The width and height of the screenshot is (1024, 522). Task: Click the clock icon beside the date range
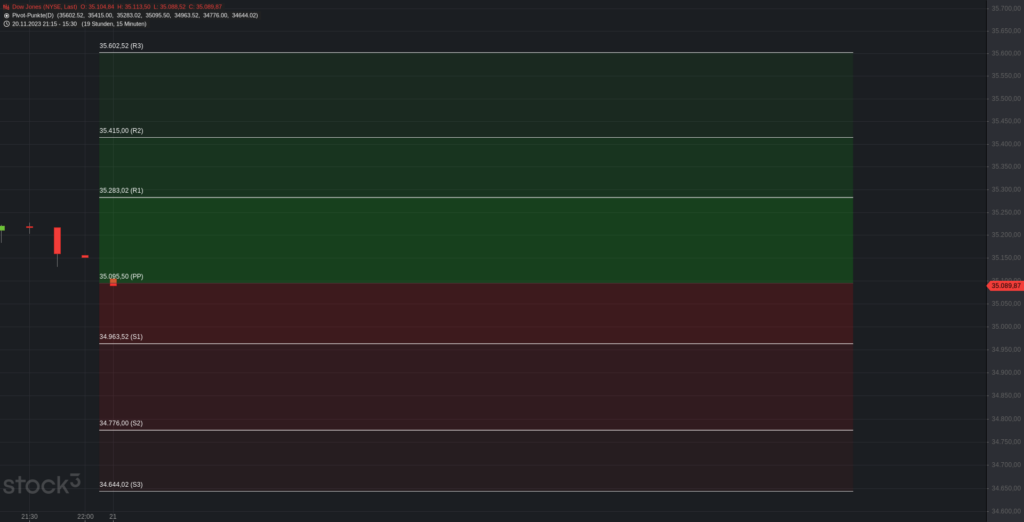[x=6, y=24]
